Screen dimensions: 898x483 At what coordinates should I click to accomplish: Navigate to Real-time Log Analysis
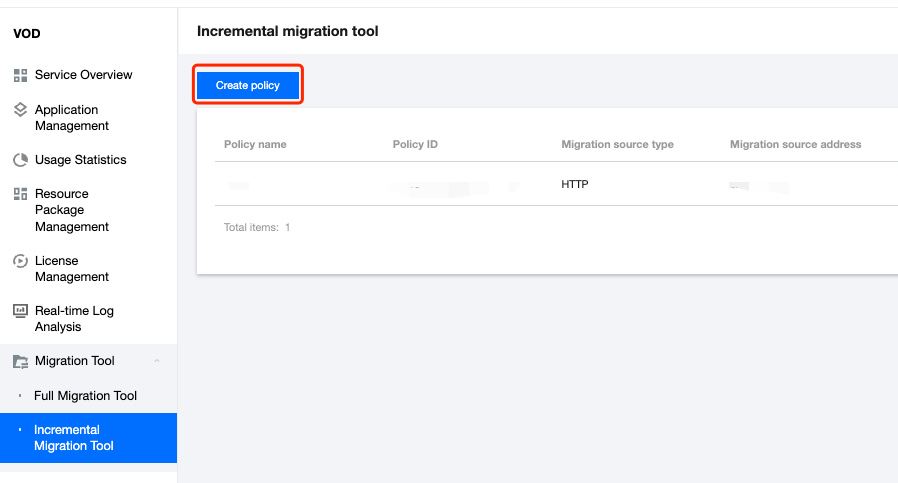(74, 319)
